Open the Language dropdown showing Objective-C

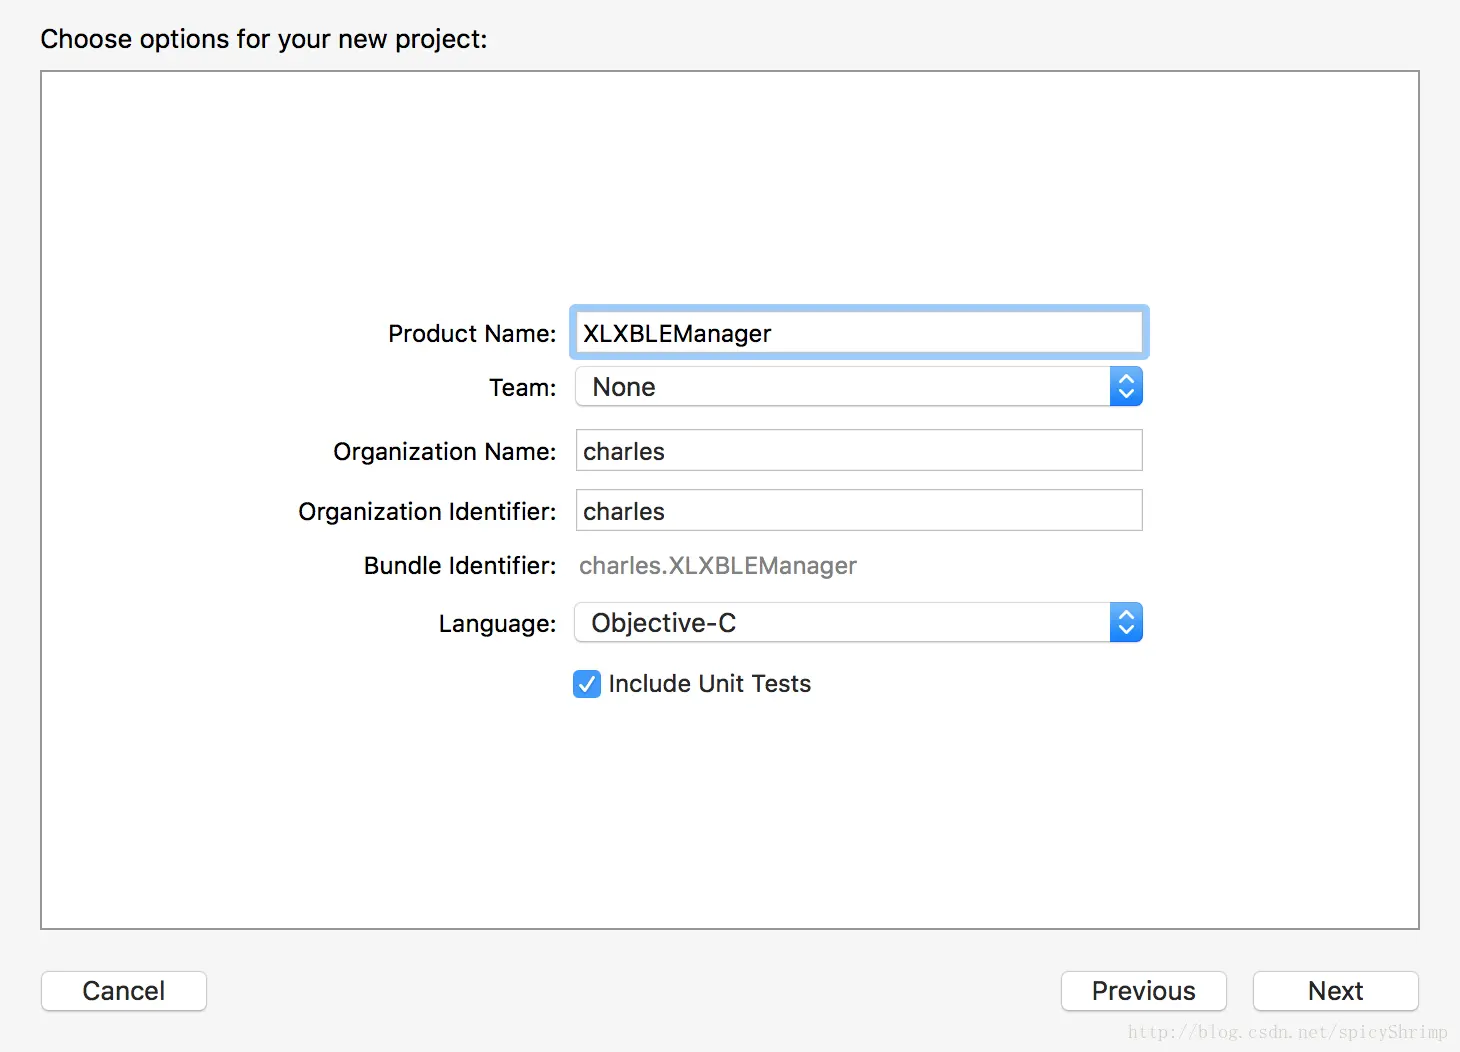842,623
